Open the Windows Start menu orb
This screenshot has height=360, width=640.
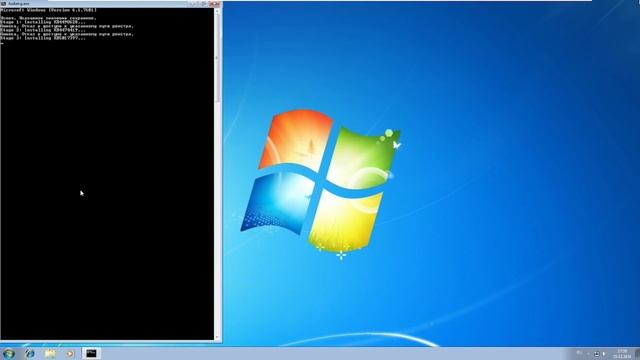(9, 353)
